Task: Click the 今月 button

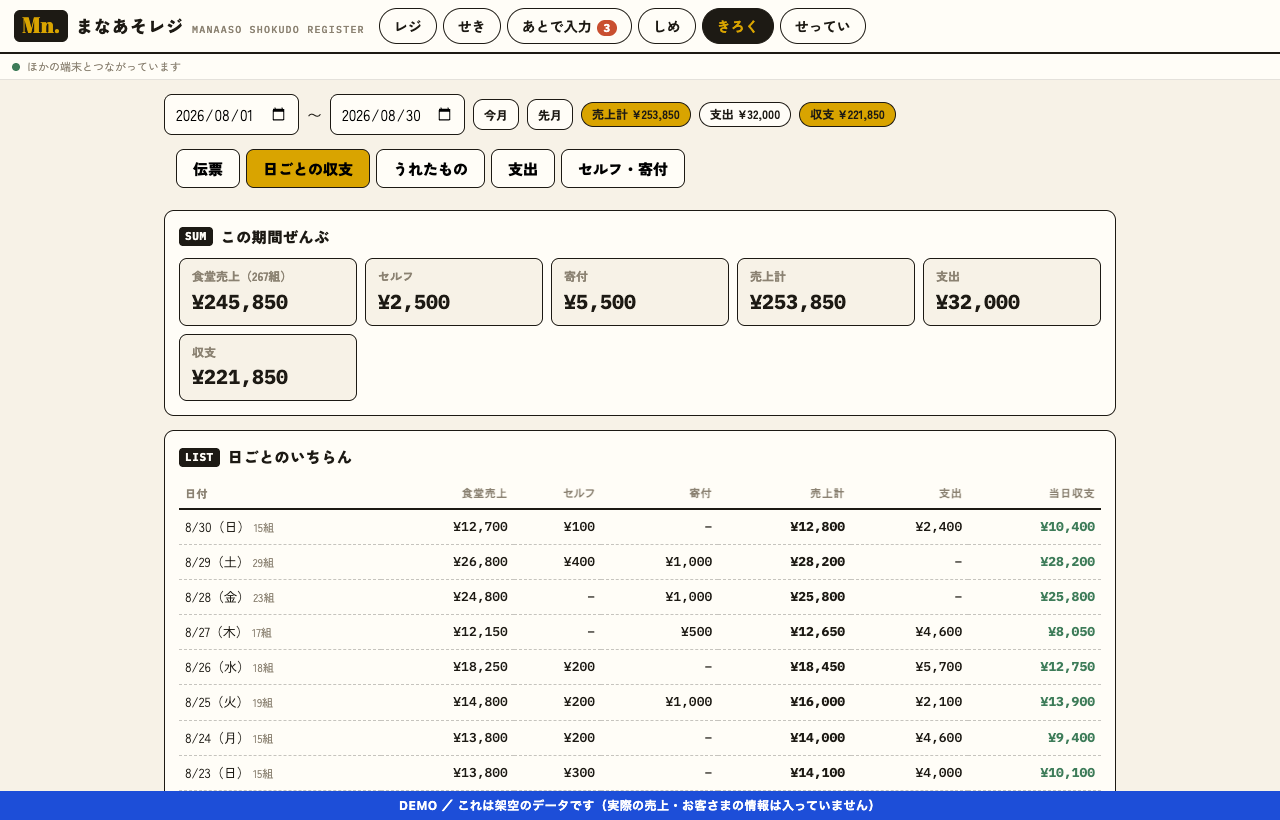Action: click(x=496, y=115)
